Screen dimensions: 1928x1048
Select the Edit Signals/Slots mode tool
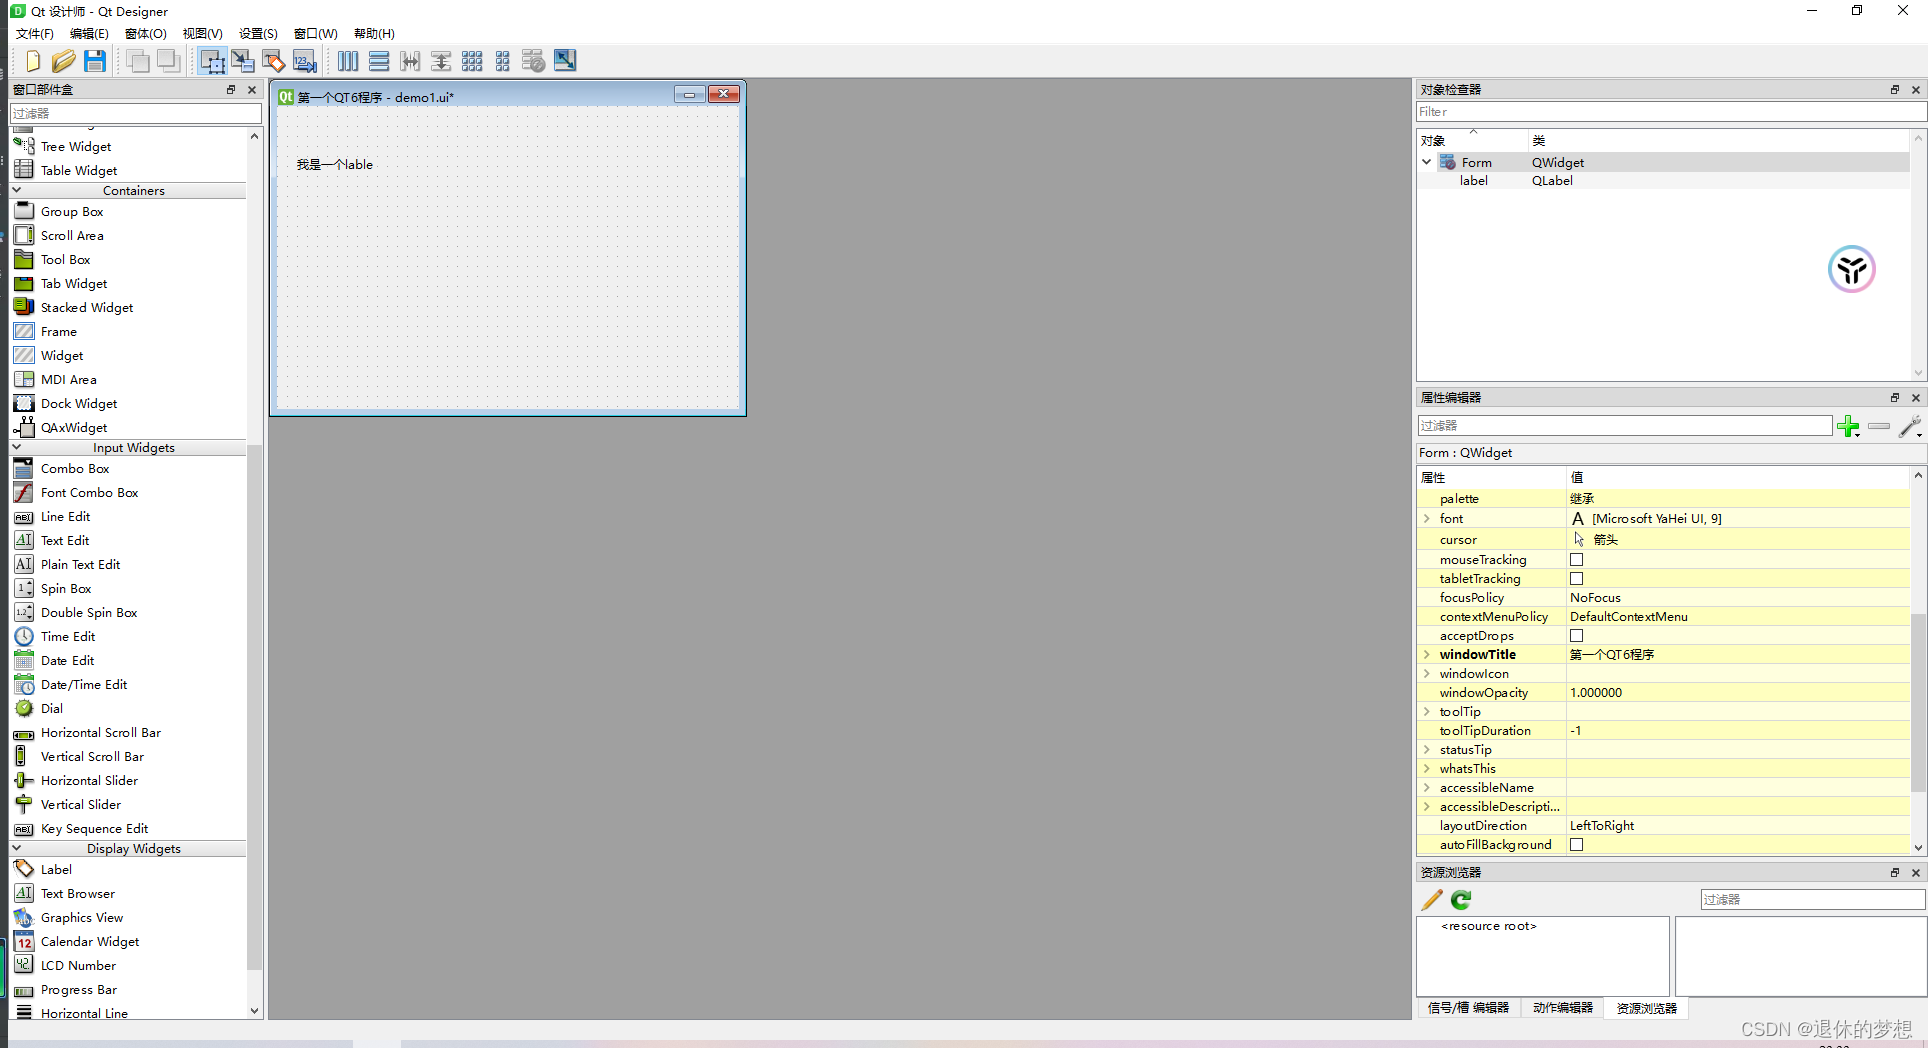(x=243, y=60)
